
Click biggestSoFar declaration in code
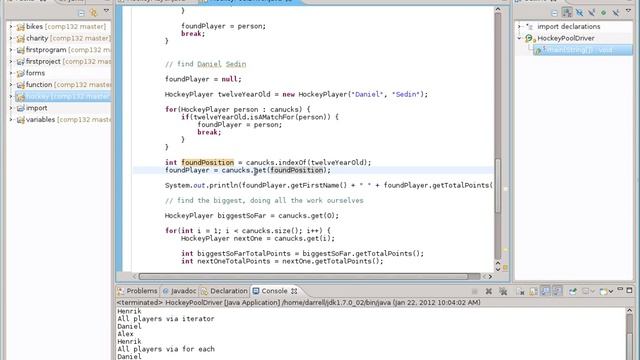pyautogui.click(x=241, y=216)
